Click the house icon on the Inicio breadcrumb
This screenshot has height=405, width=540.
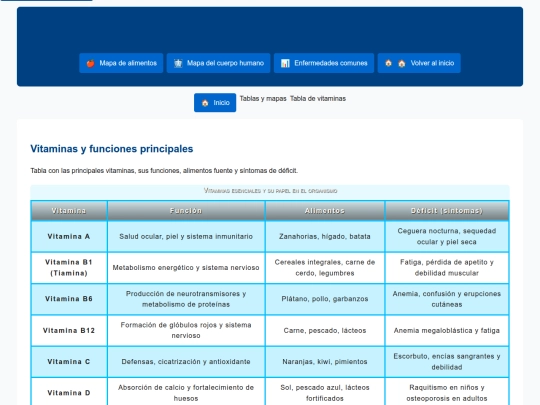point(205,103)
